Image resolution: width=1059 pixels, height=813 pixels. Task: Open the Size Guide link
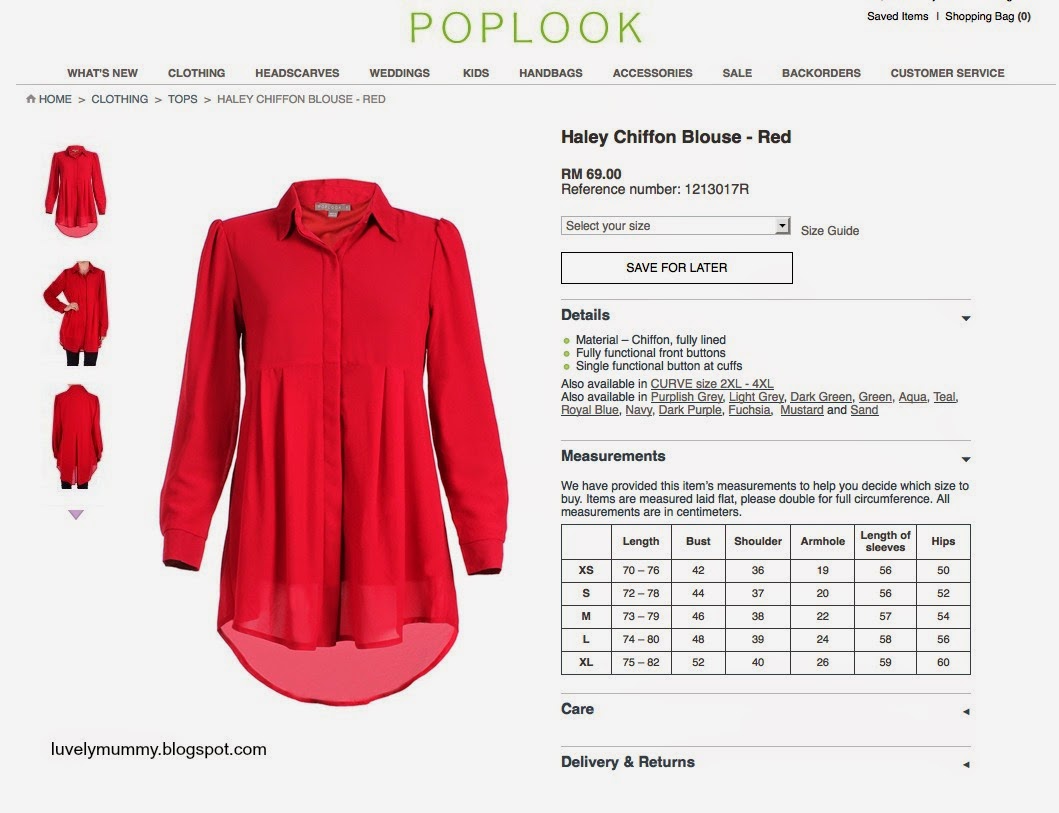click(830, 230)
